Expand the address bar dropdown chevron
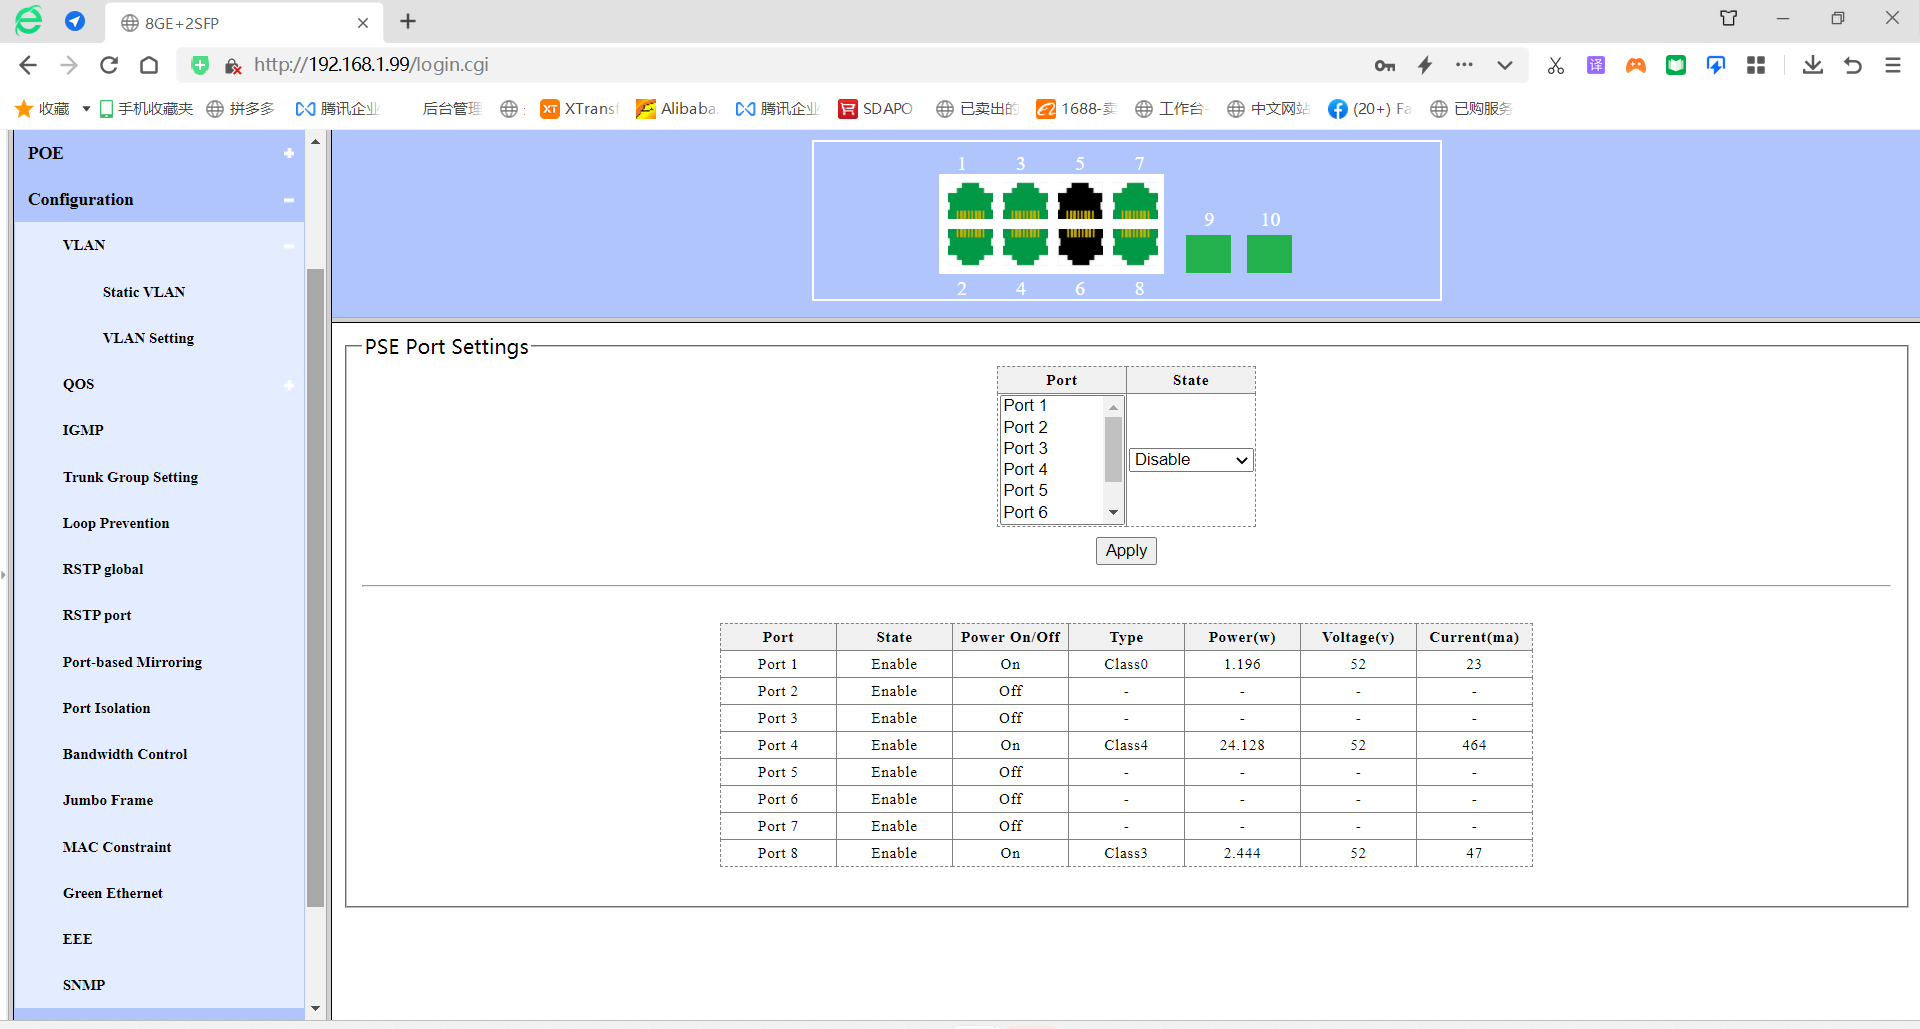1920x1029 pixels. (1504, 65)
